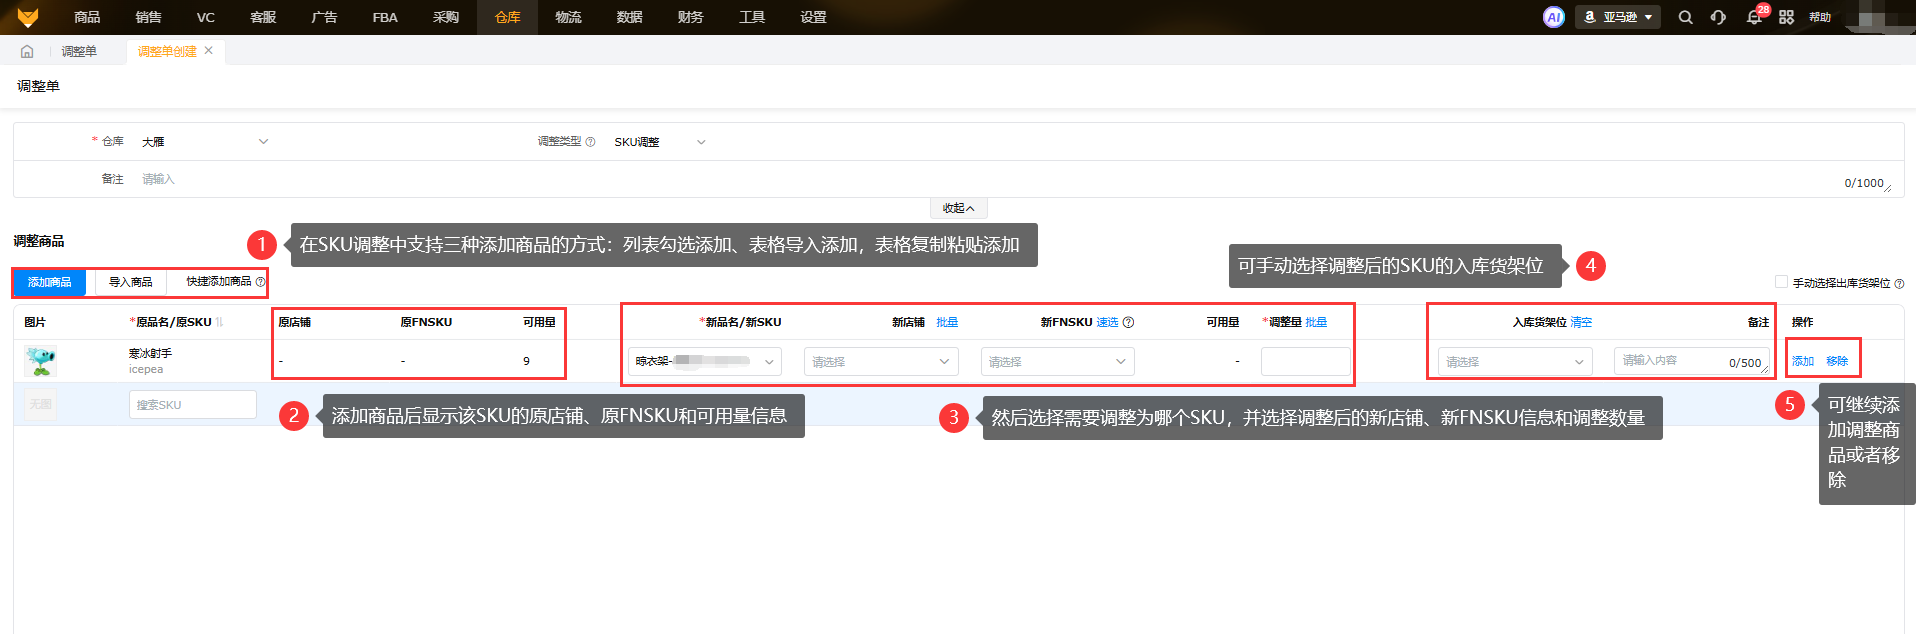Open the 仓库 menu
Viewport: 1916px width, 634px height.
(x=508, y=17)
